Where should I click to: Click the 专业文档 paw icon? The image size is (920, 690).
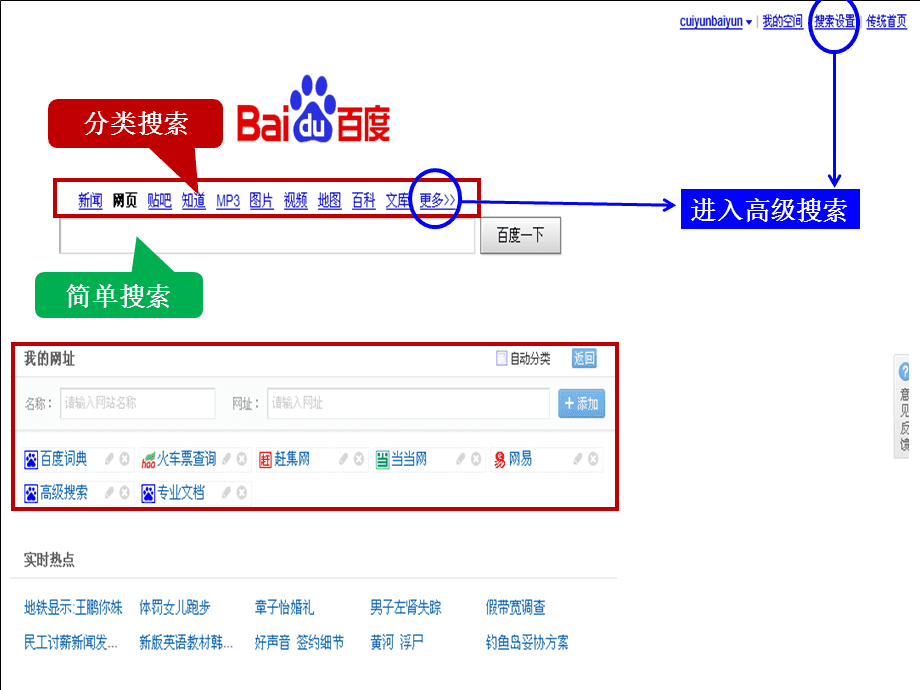point(148,493)
